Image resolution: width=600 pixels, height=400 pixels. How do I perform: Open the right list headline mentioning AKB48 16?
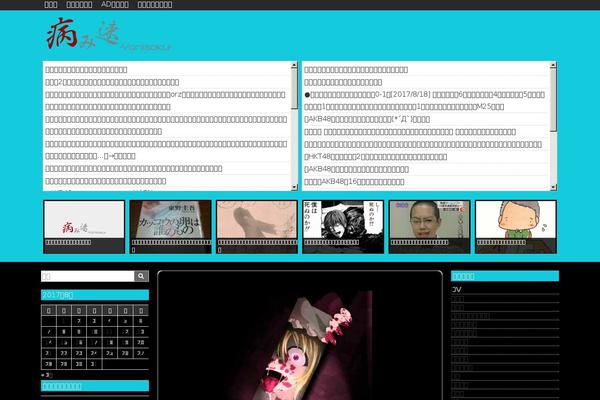354,181
